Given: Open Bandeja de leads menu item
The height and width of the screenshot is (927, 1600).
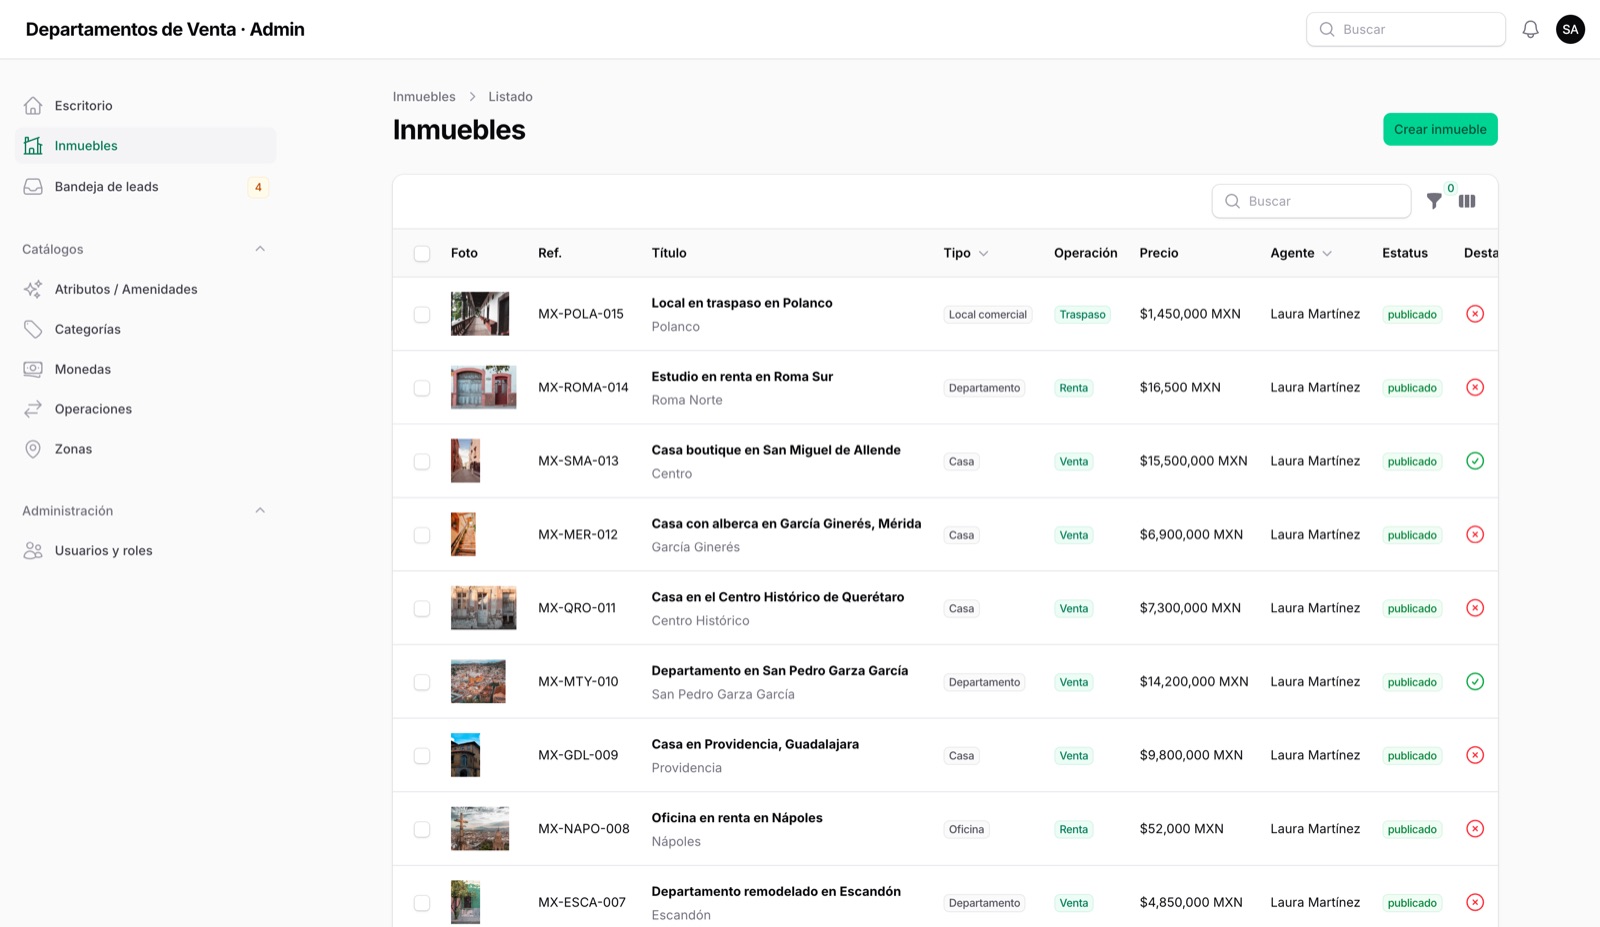Looking at the screenshot, I should point(146,187).
